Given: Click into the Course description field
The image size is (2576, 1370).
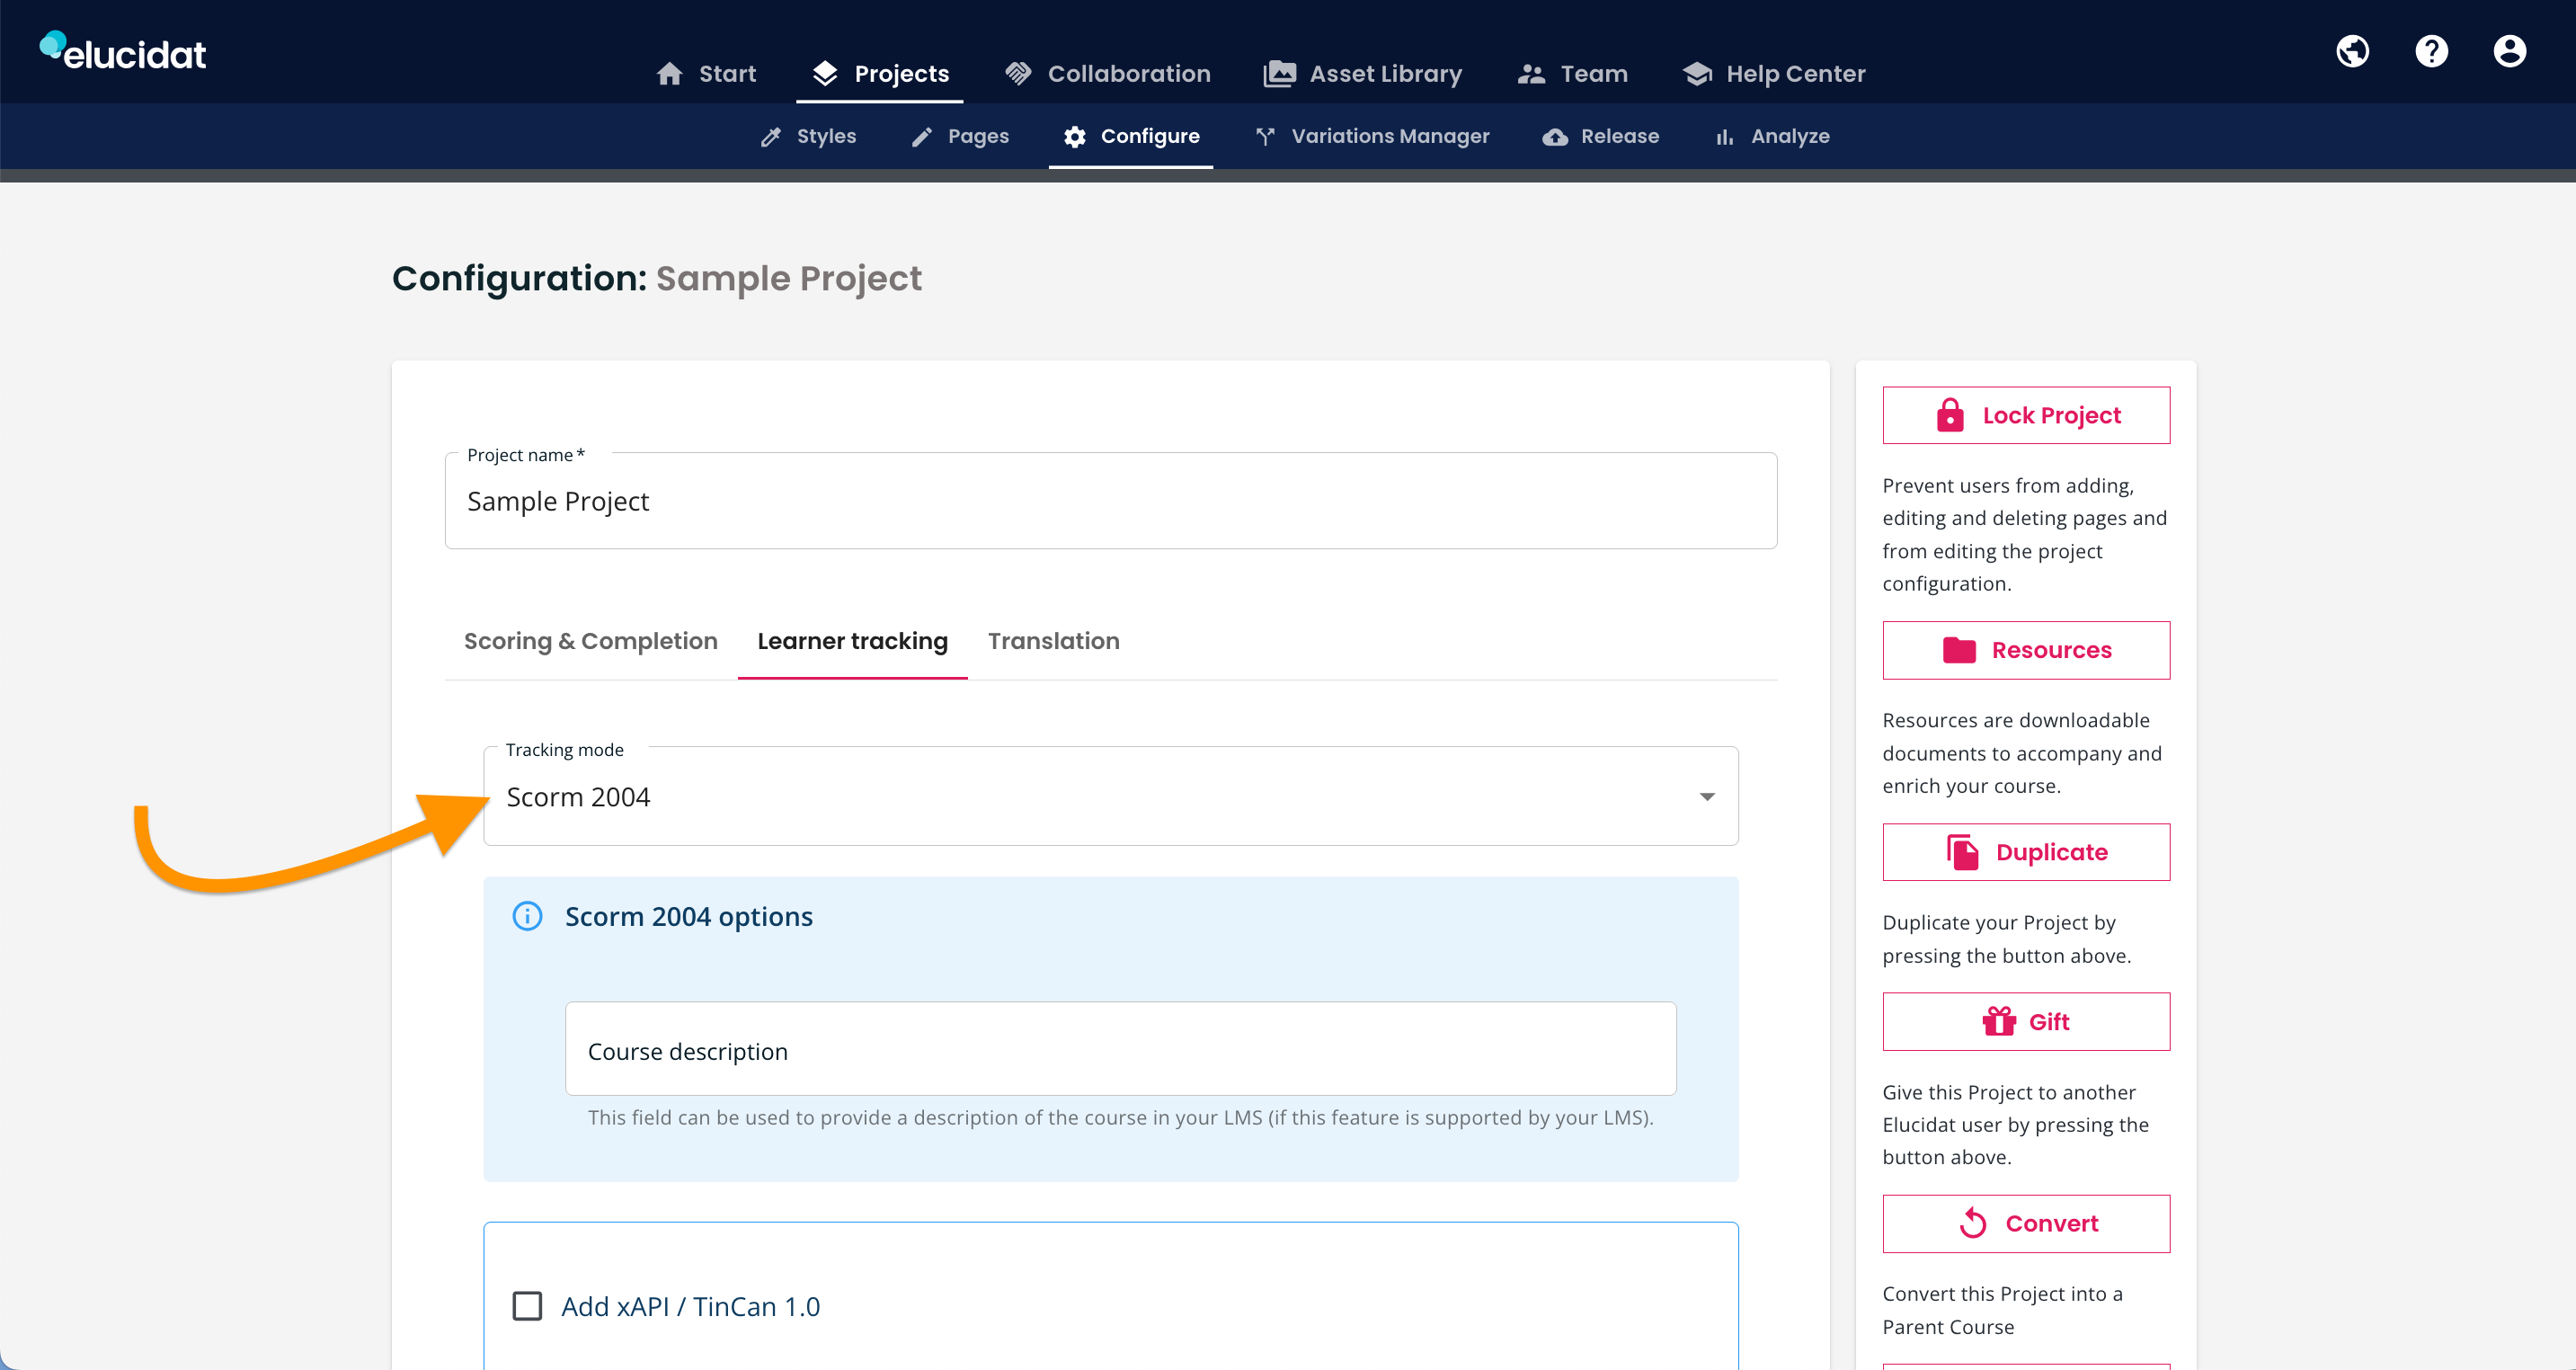Looking at the screenshot, I should pyautogui.click(x=1120, y=1049).
